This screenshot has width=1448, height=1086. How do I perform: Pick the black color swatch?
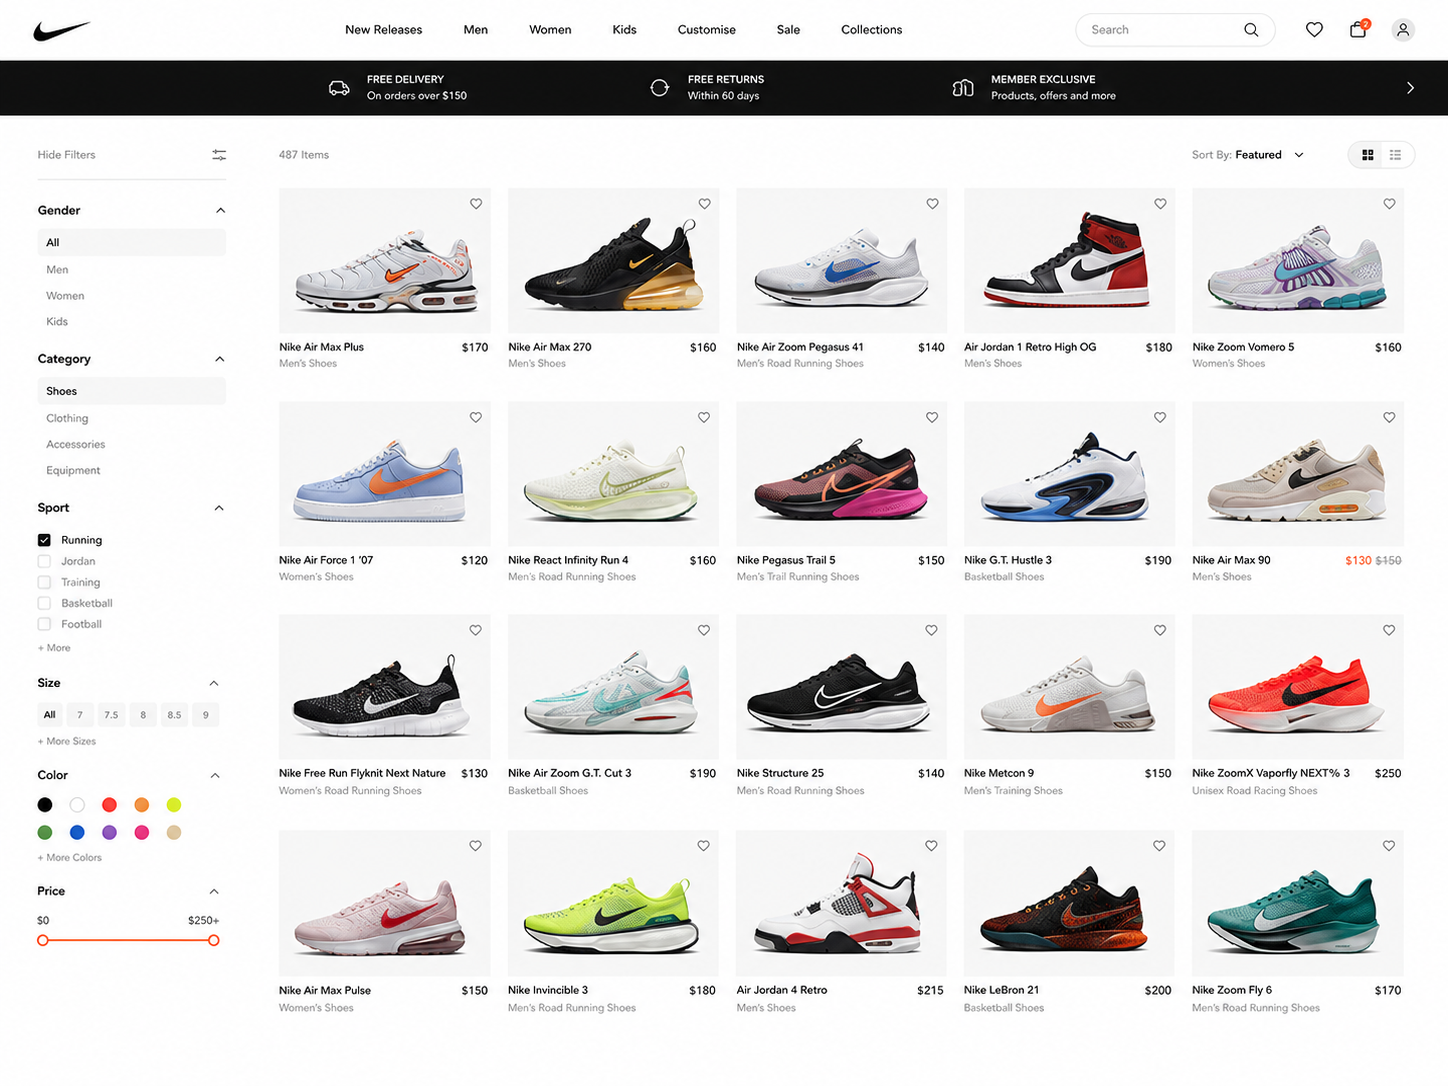(45, 805)
